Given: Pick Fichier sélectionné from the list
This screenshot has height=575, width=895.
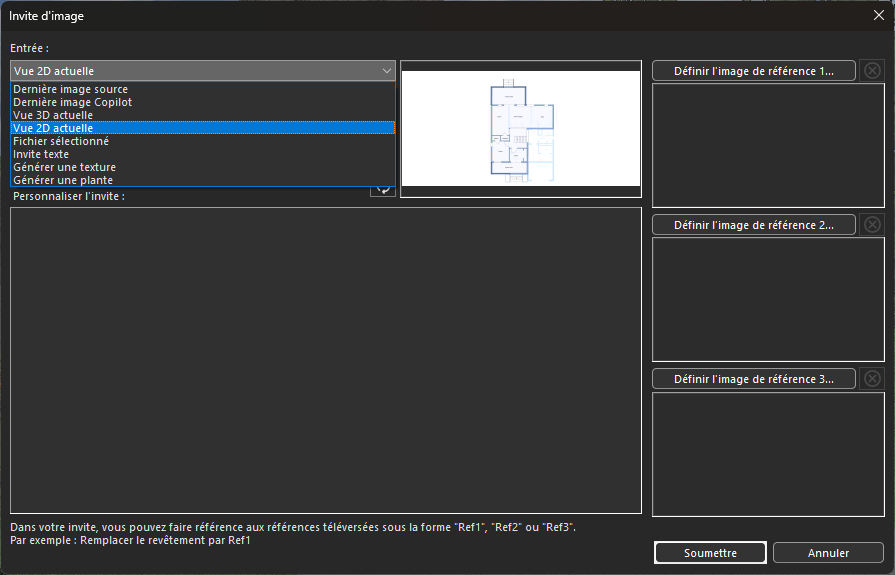Looking at the screenshot, I should coord(203,141).
